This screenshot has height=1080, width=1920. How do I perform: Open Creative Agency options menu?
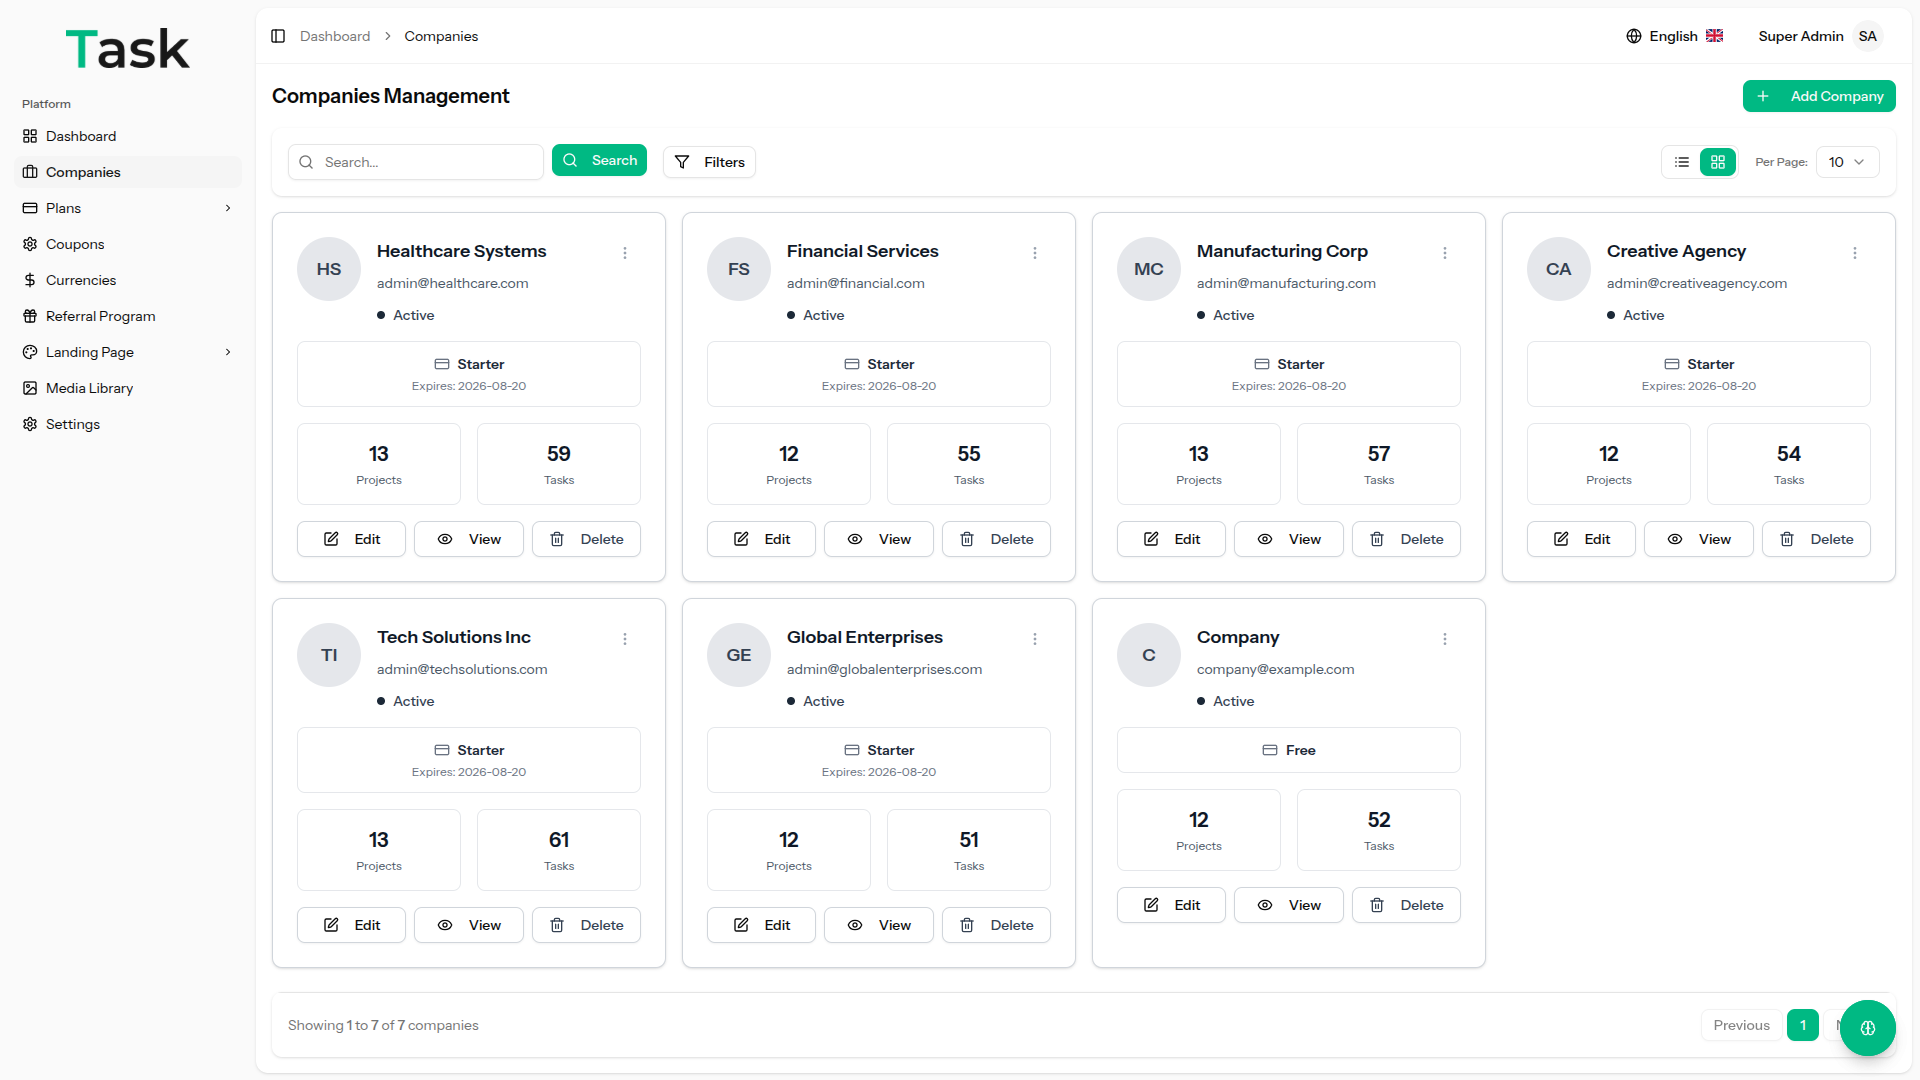point(1855,253)
